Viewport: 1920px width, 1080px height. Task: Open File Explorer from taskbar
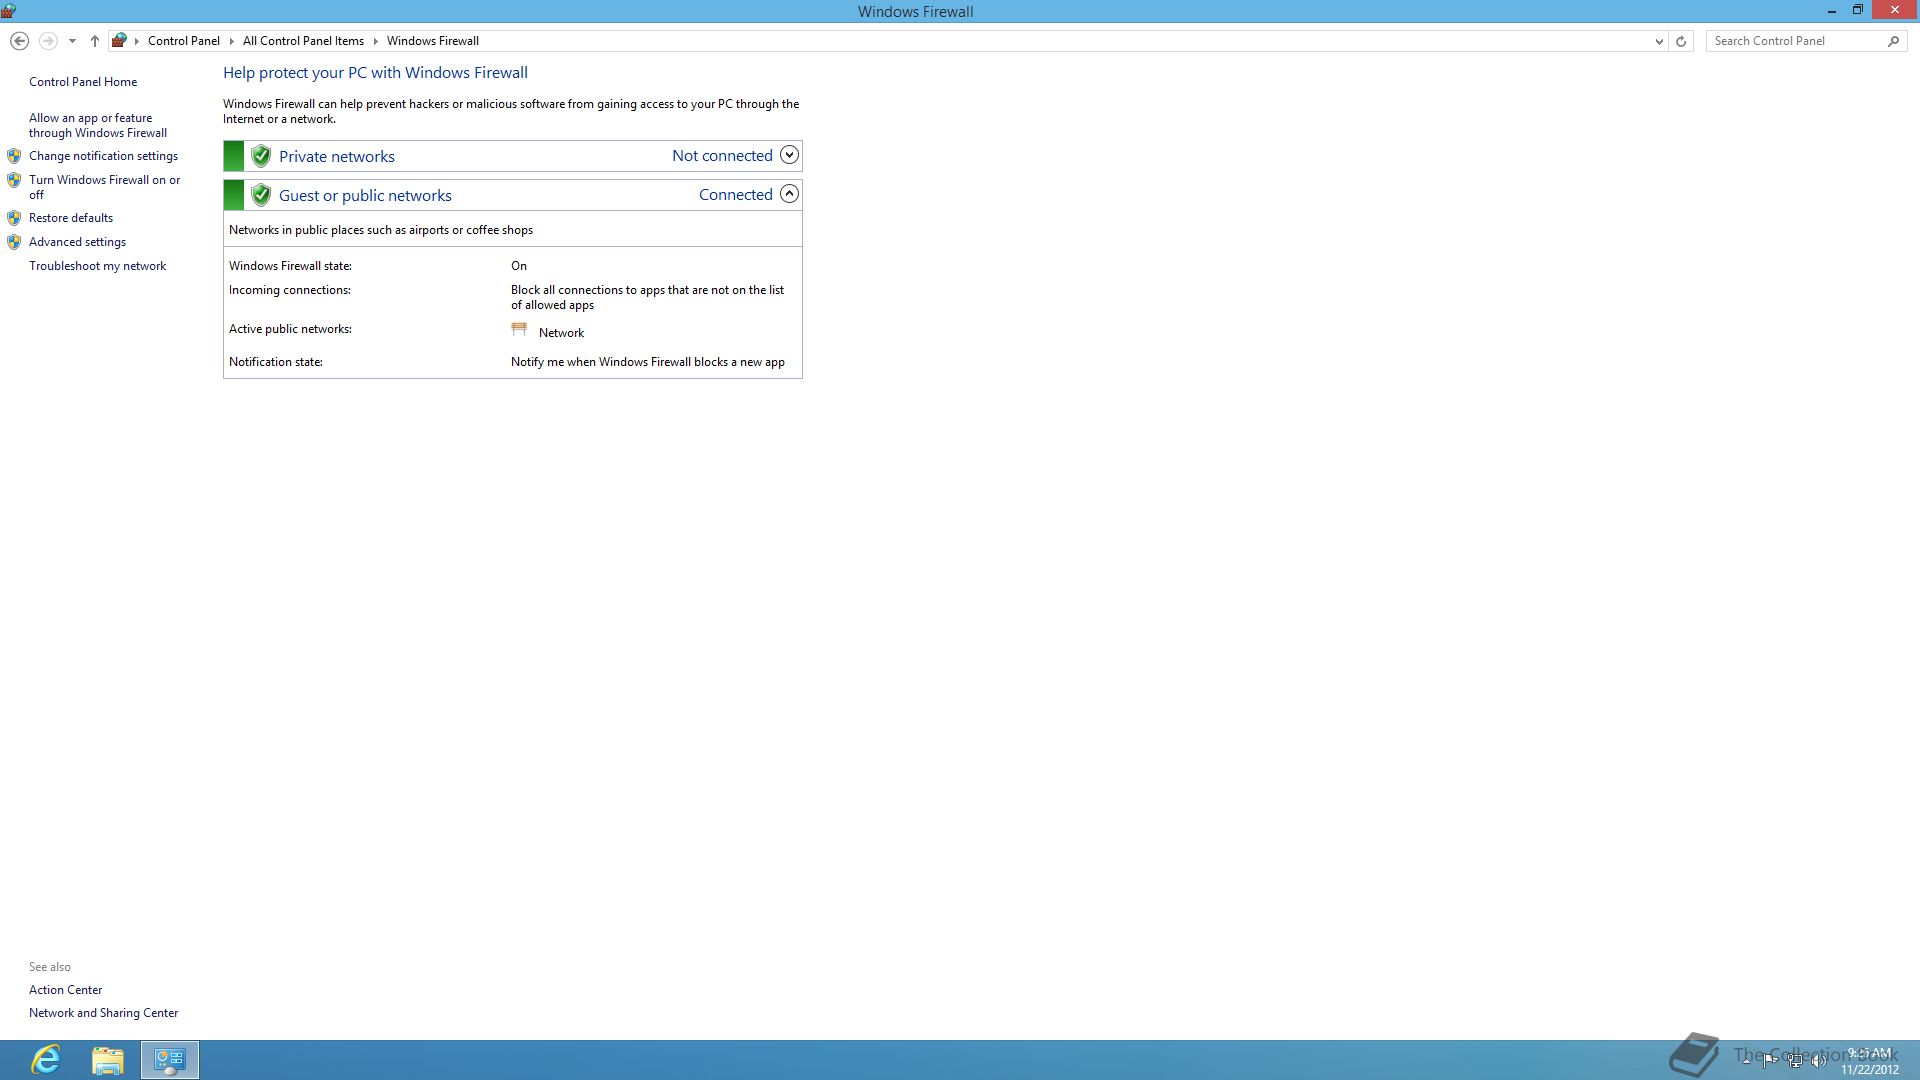pyautogui.click(x=107, y=1060)
